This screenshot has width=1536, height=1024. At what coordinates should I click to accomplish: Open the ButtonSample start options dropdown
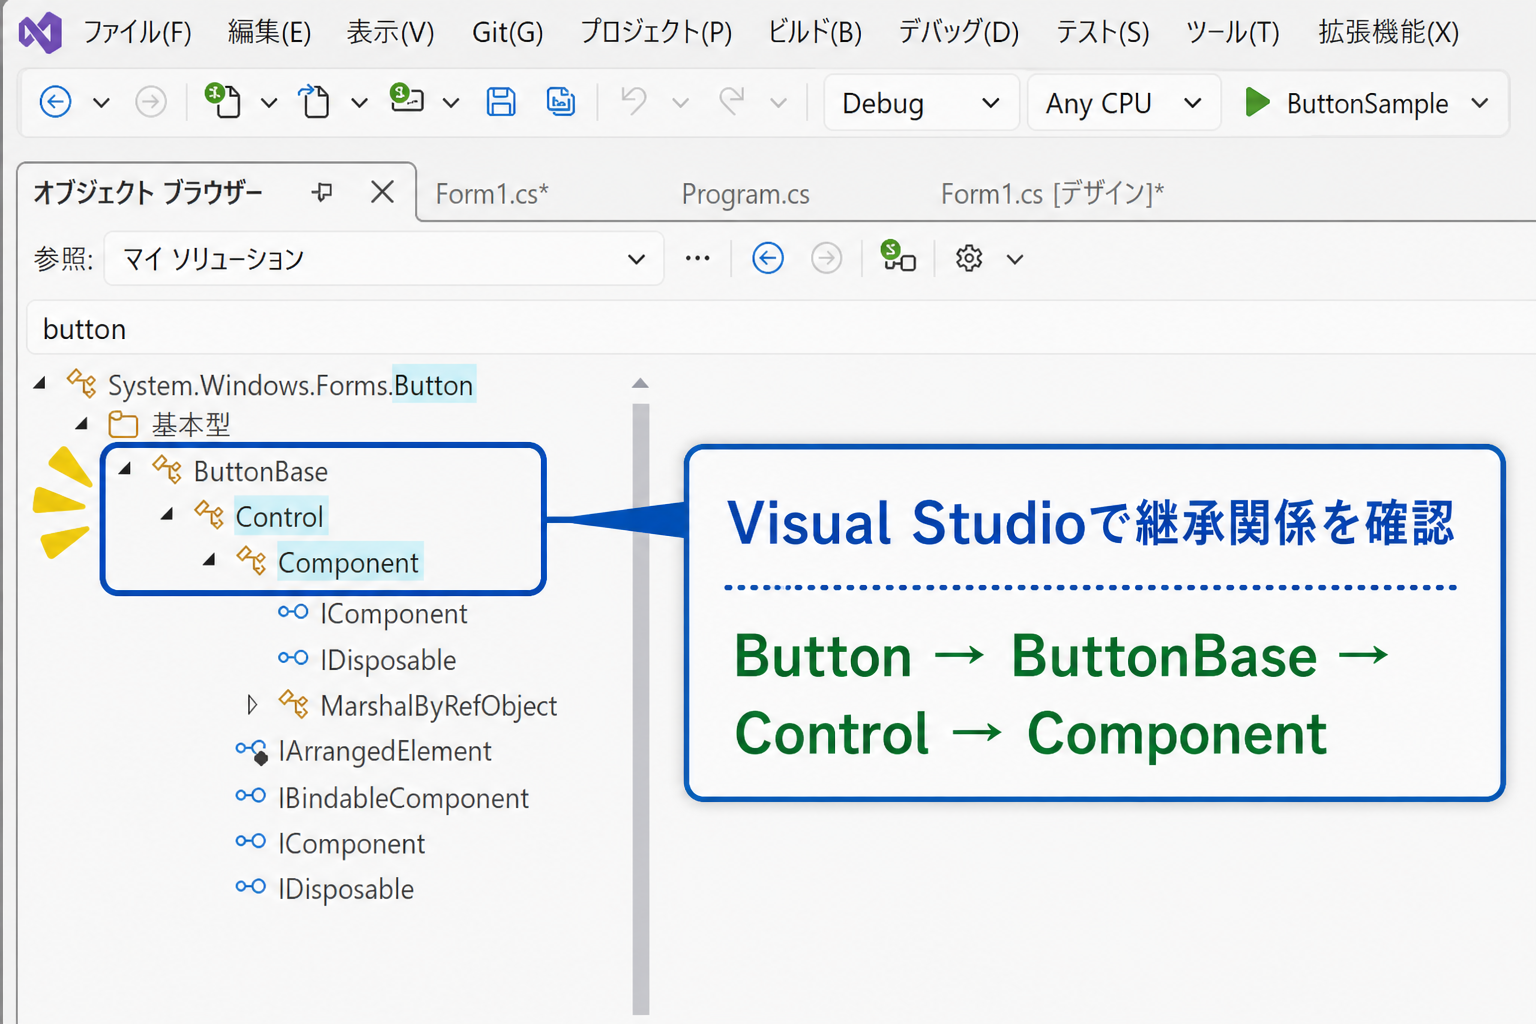pyautogui.click(x=1480, y=103)
